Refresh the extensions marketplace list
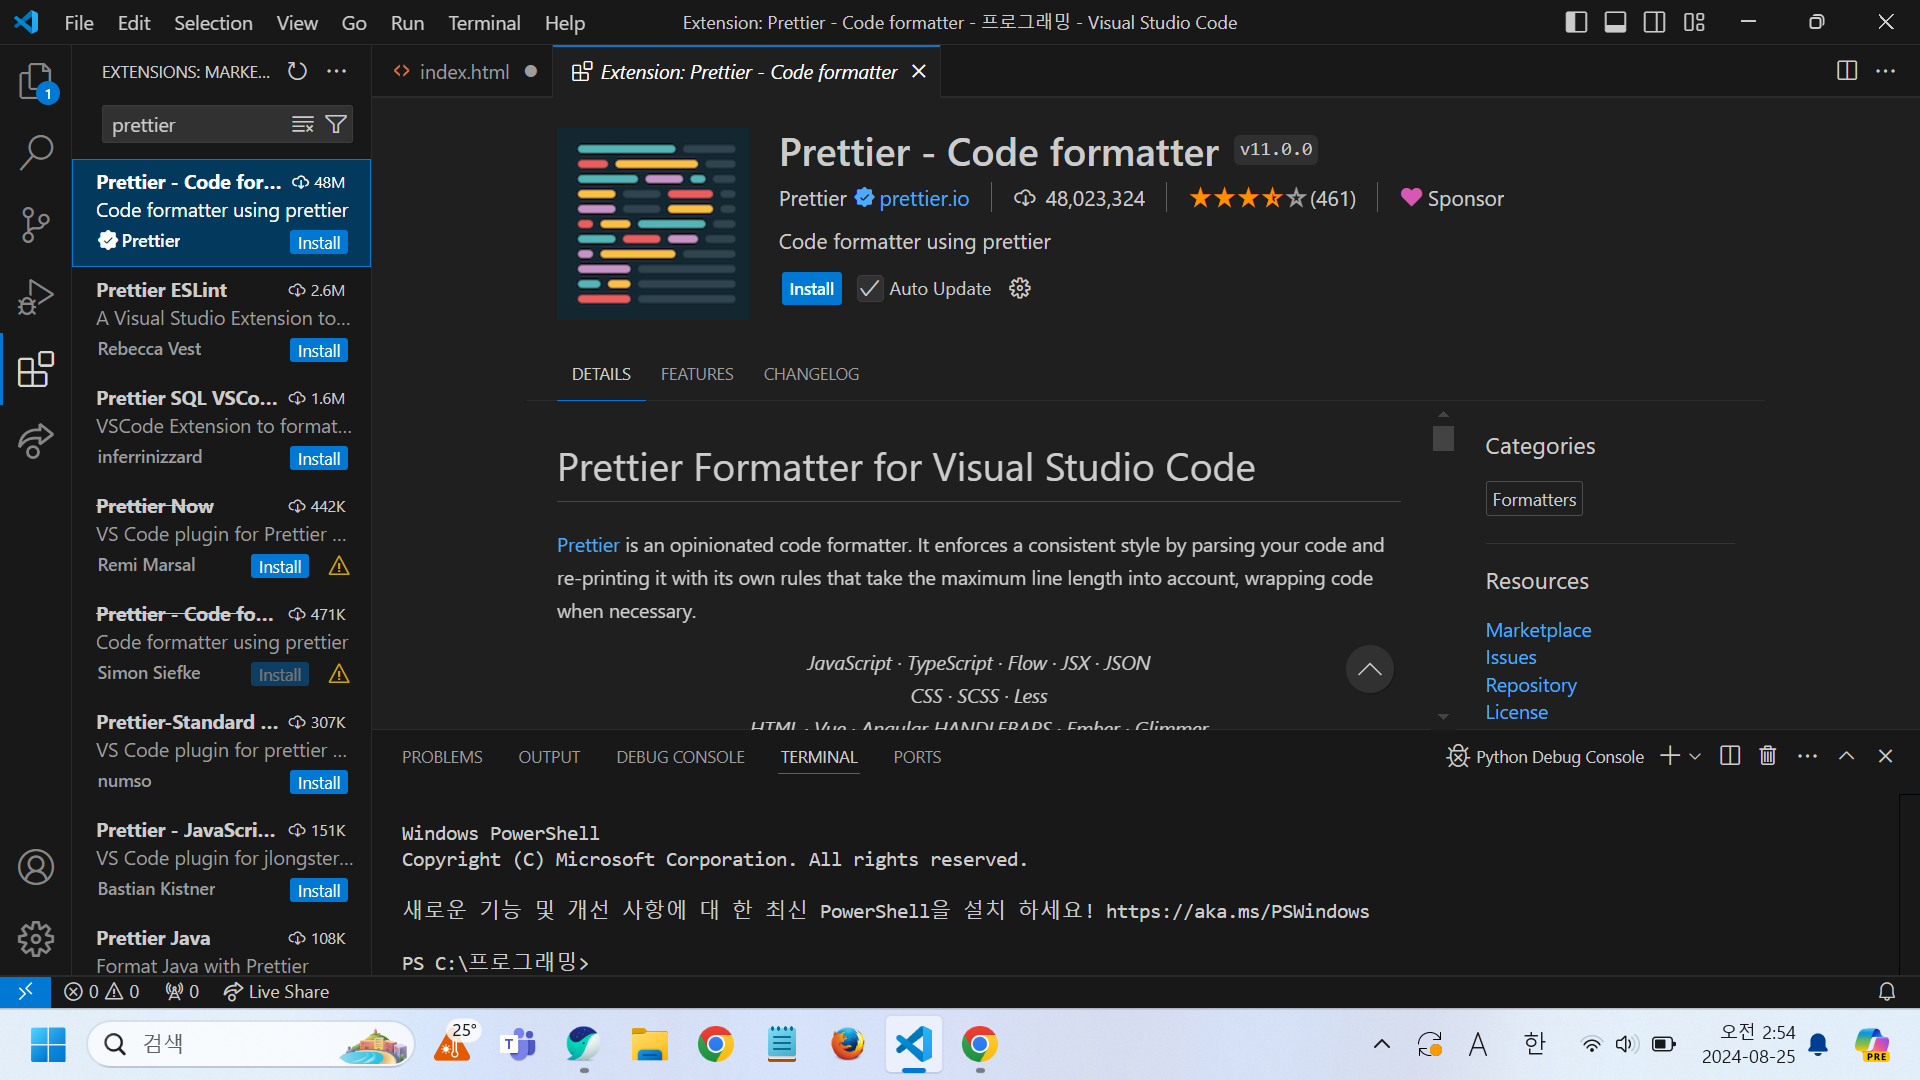Screen dimensions: 1920x1080 (x=297, y=71)
